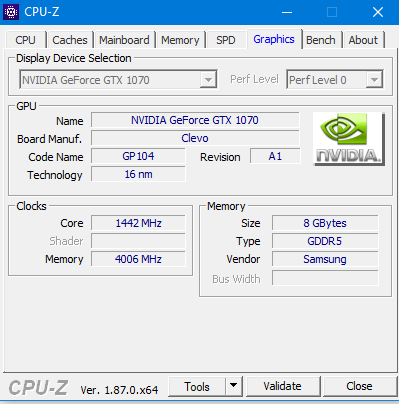Click the Ver. 1.87.0.x64 version text
This screenshot has width=399, height=404.
[x=119, y=390]
